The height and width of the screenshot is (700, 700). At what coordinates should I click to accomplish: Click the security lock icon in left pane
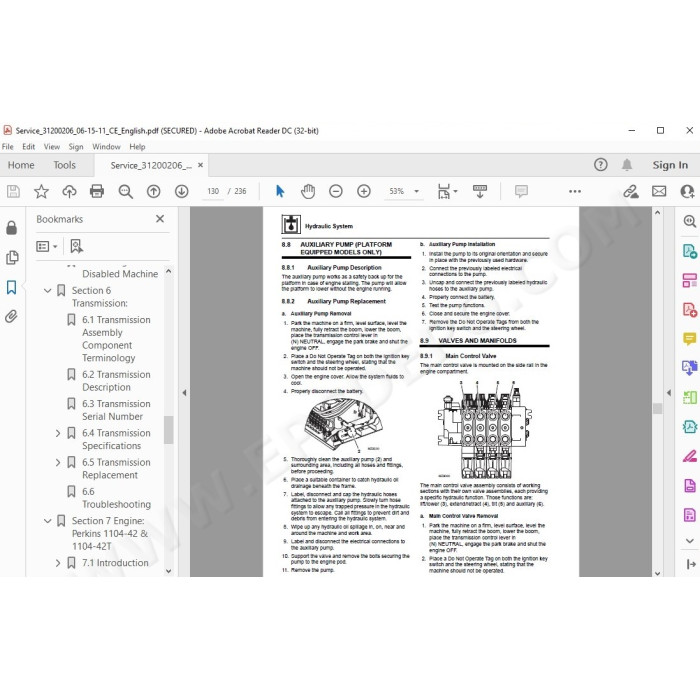[12, 228]
